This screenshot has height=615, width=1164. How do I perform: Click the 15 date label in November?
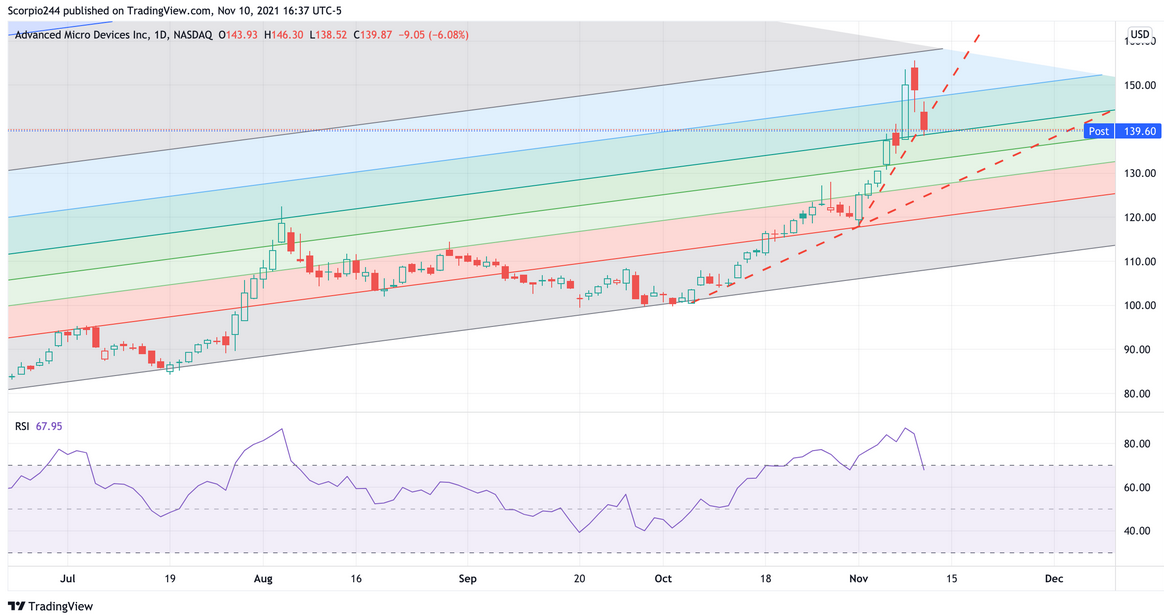click(951, 579)
